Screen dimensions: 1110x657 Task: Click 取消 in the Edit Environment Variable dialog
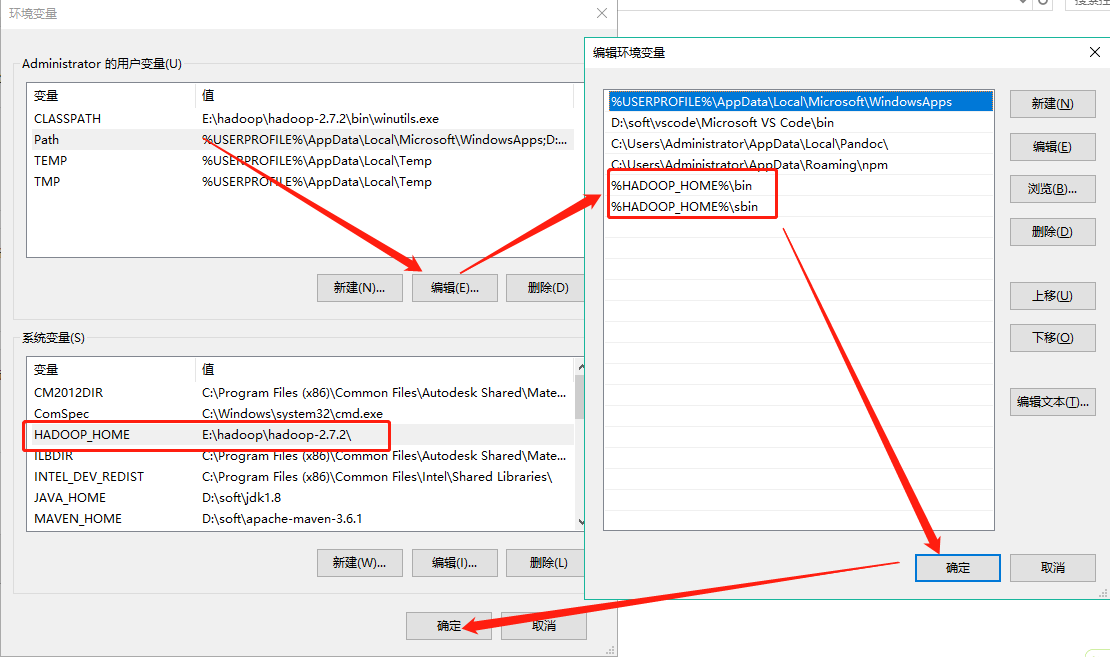pos(1052,568)
